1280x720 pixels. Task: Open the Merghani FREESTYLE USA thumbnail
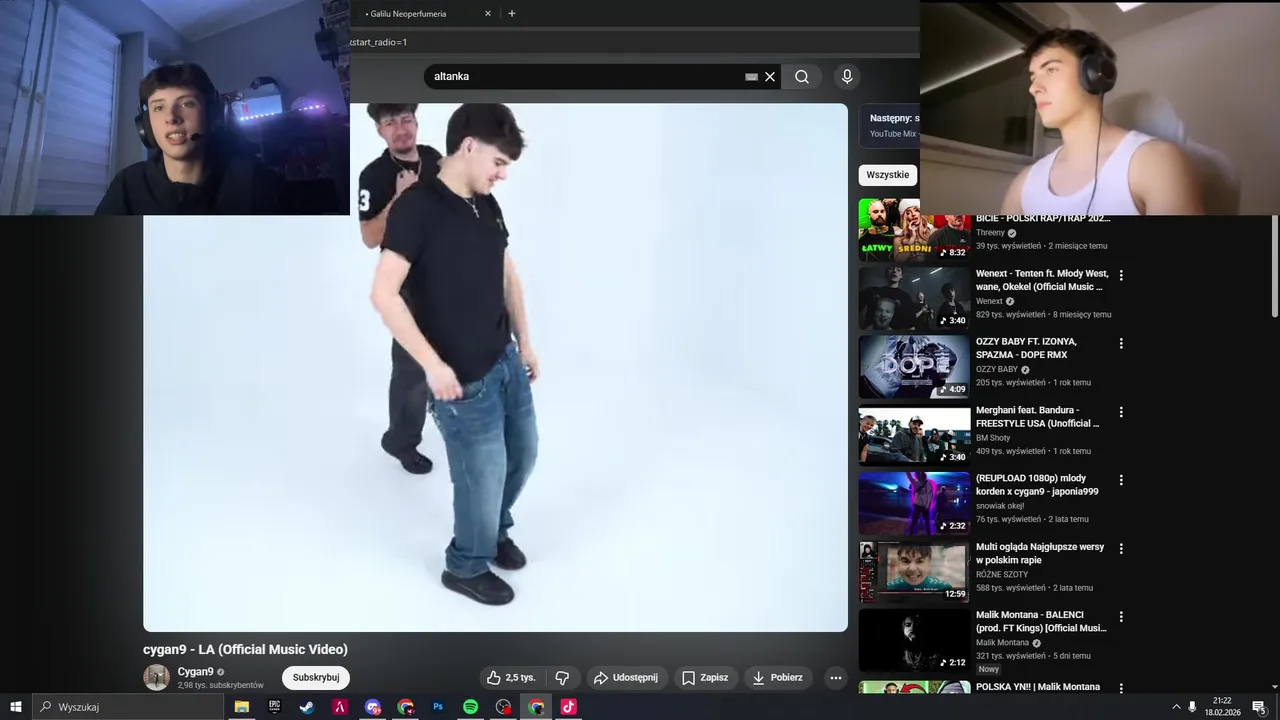(915, 435)
